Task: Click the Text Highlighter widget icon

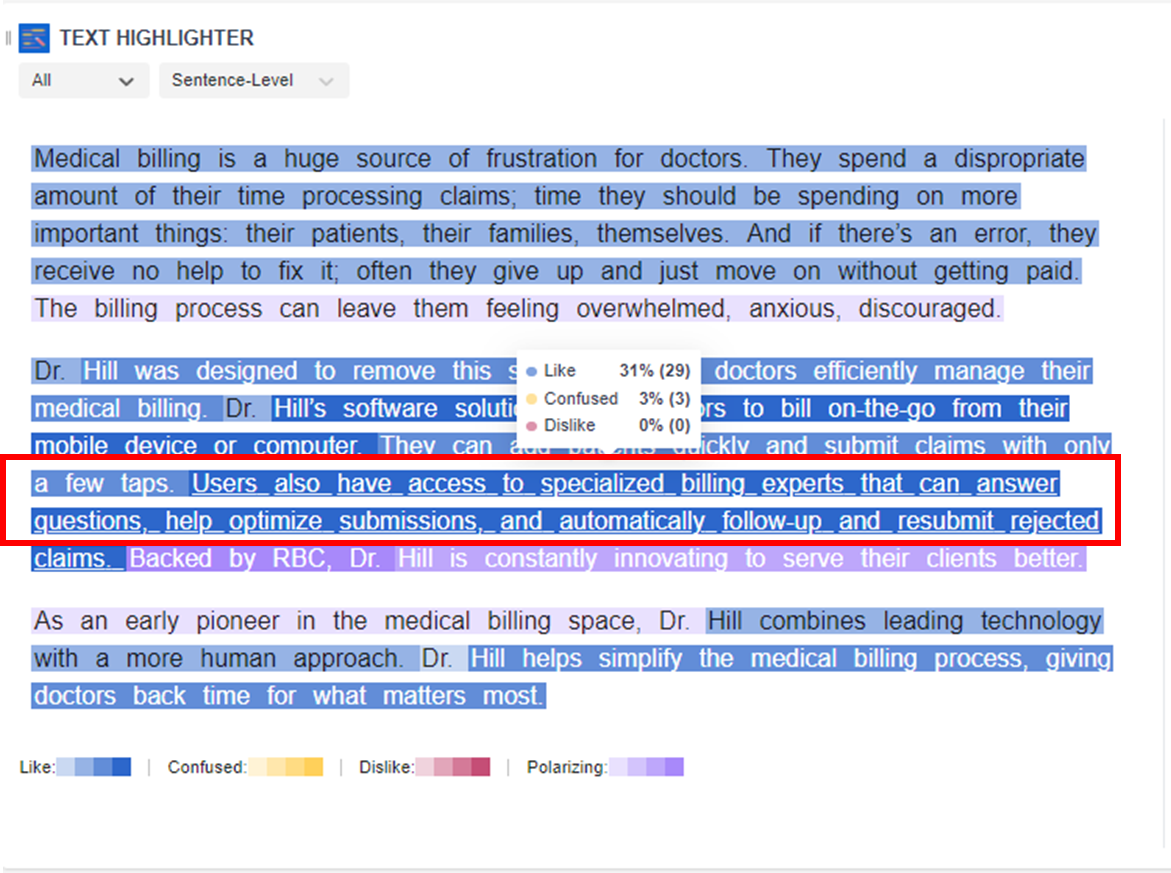Action: [34, 38]
